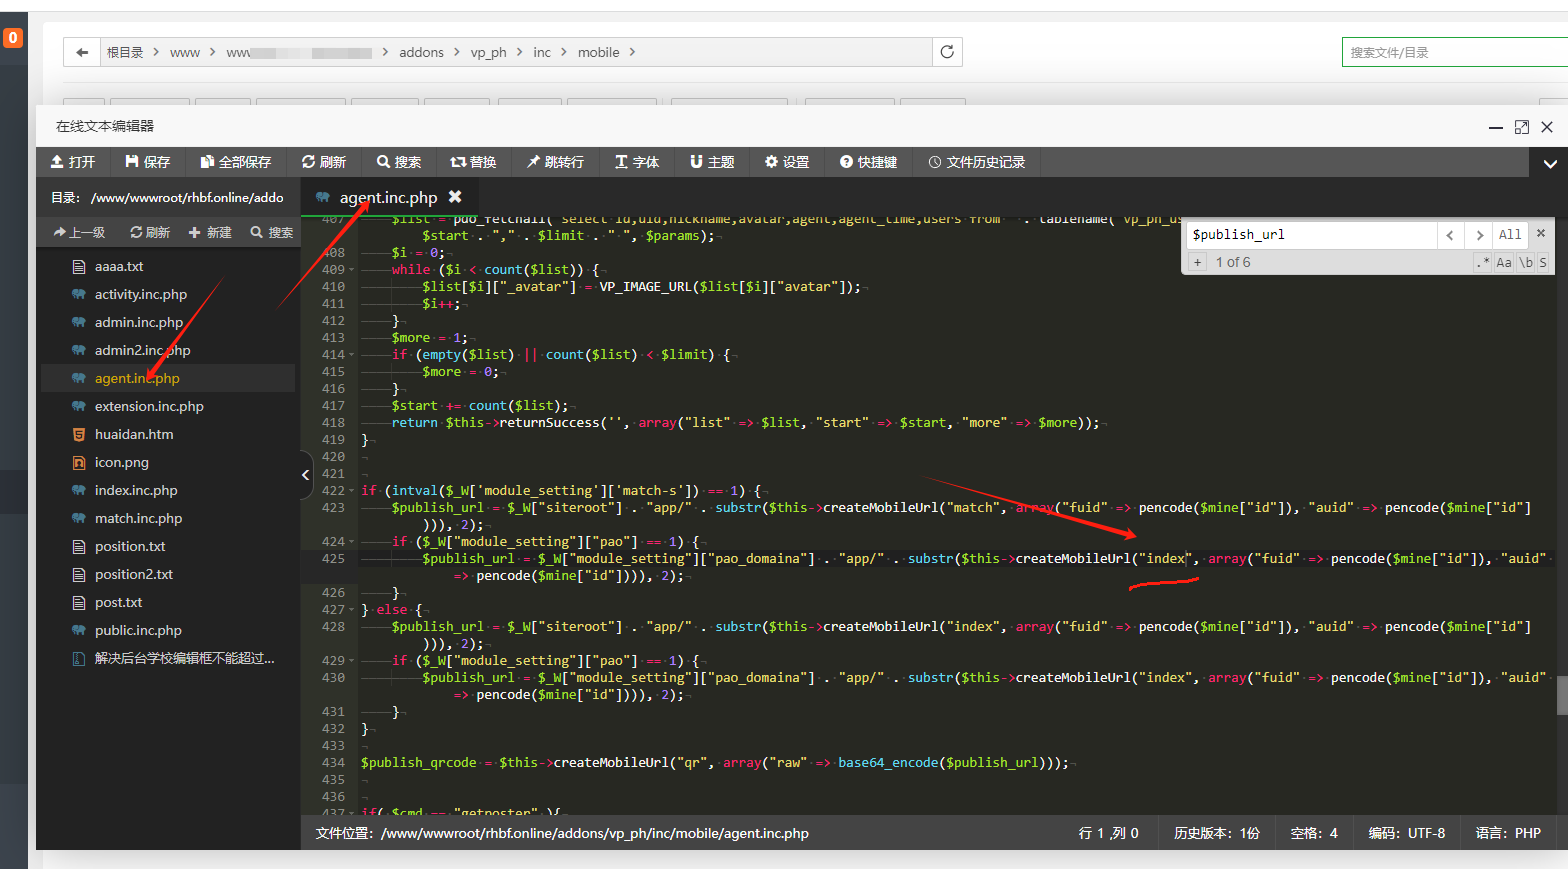
Task: Close the agent.inc.php tab
Action: (x=455, y=197)
